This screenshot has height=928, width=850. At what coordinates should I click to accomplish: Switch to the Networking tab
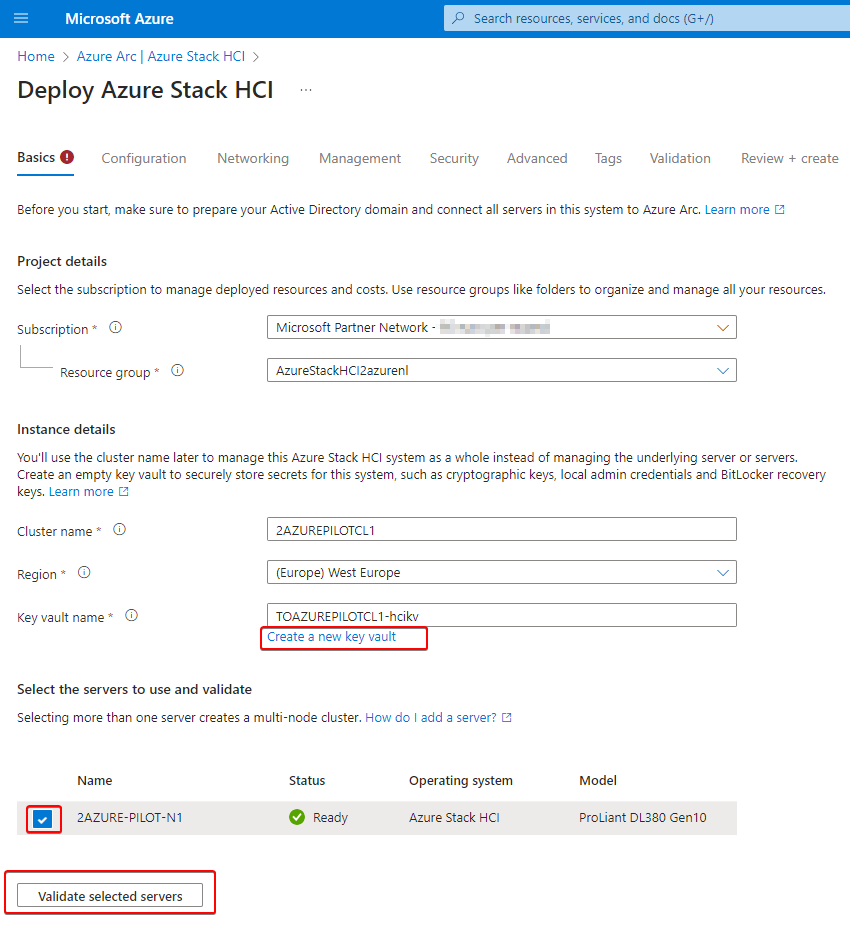point(253,158)
